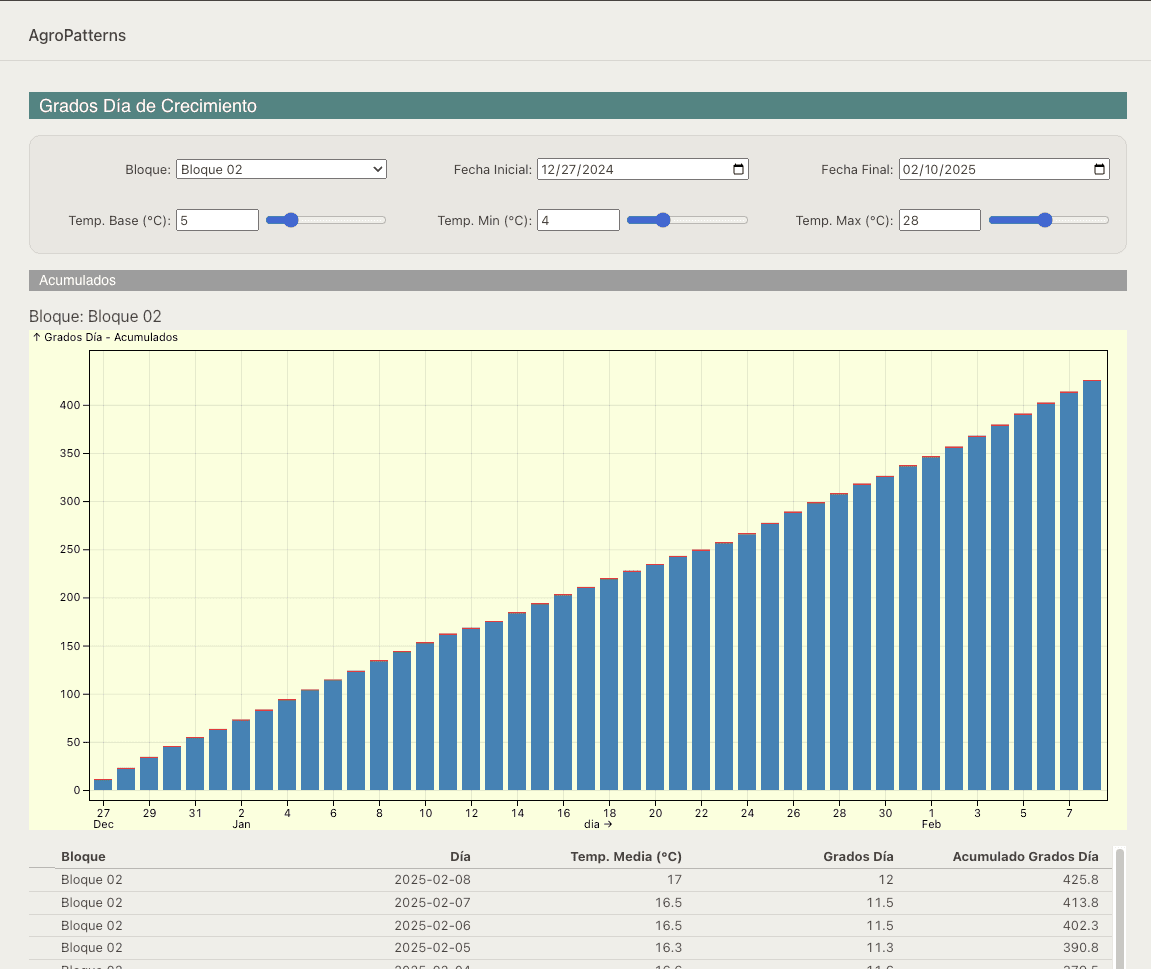Expand the Bloque dropdown
Viewport: 1151px width, 969px height.
(281, 170)
